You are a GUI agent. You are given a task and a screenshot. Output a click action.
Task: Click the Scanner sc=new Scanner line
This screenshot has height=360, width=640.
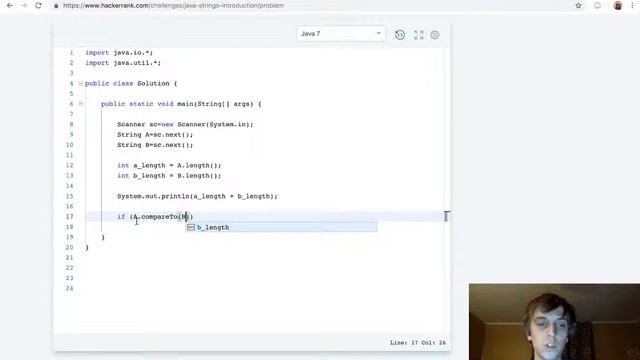185,124
